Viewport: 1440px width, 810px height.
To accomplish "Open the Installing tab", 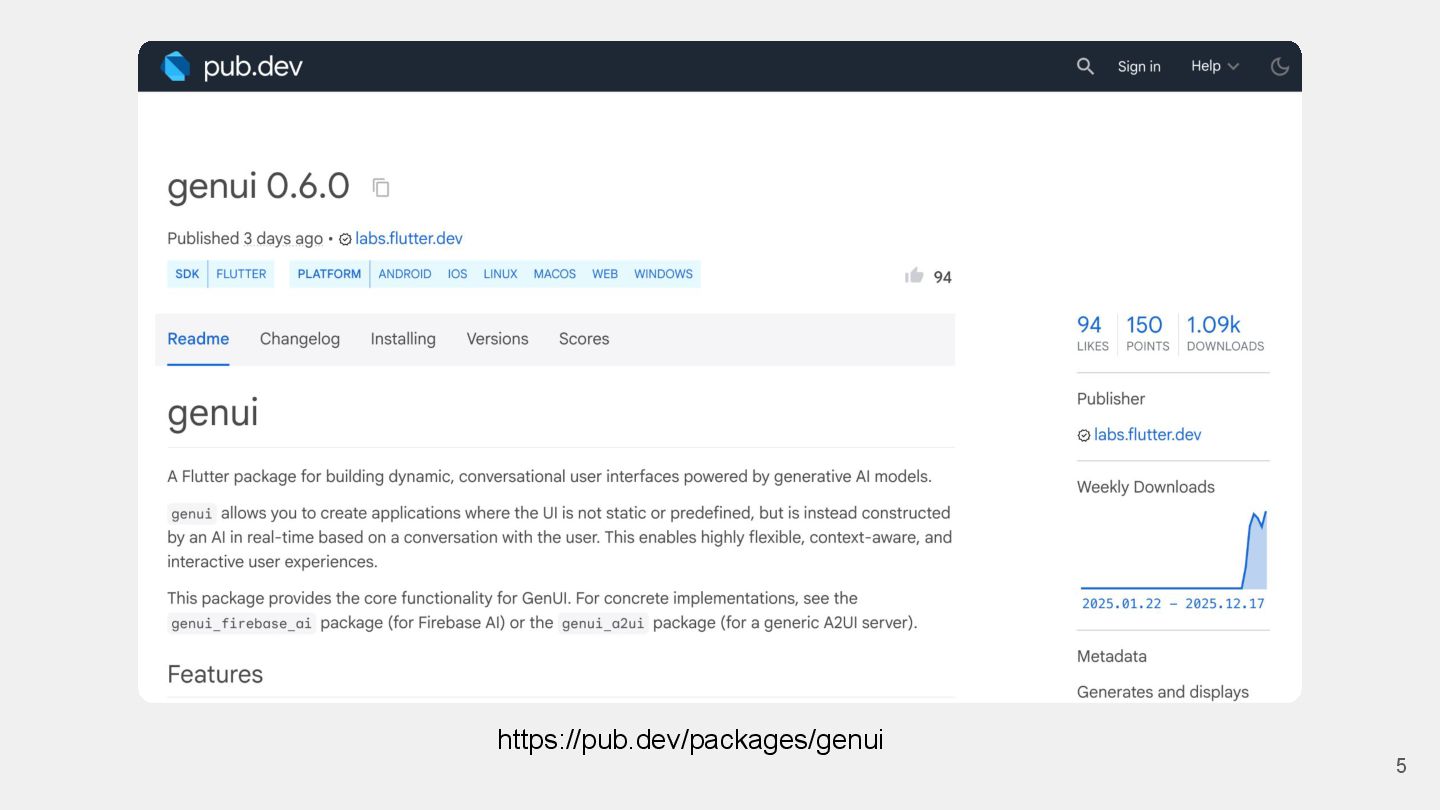I will point(403,339).
